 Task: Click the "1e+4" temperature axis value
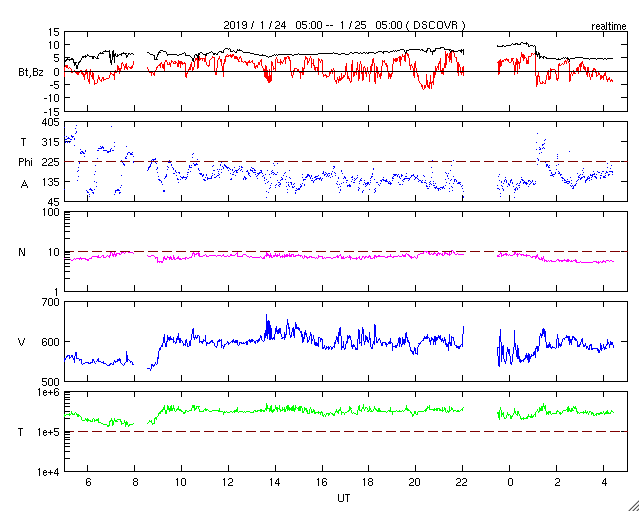49,472
